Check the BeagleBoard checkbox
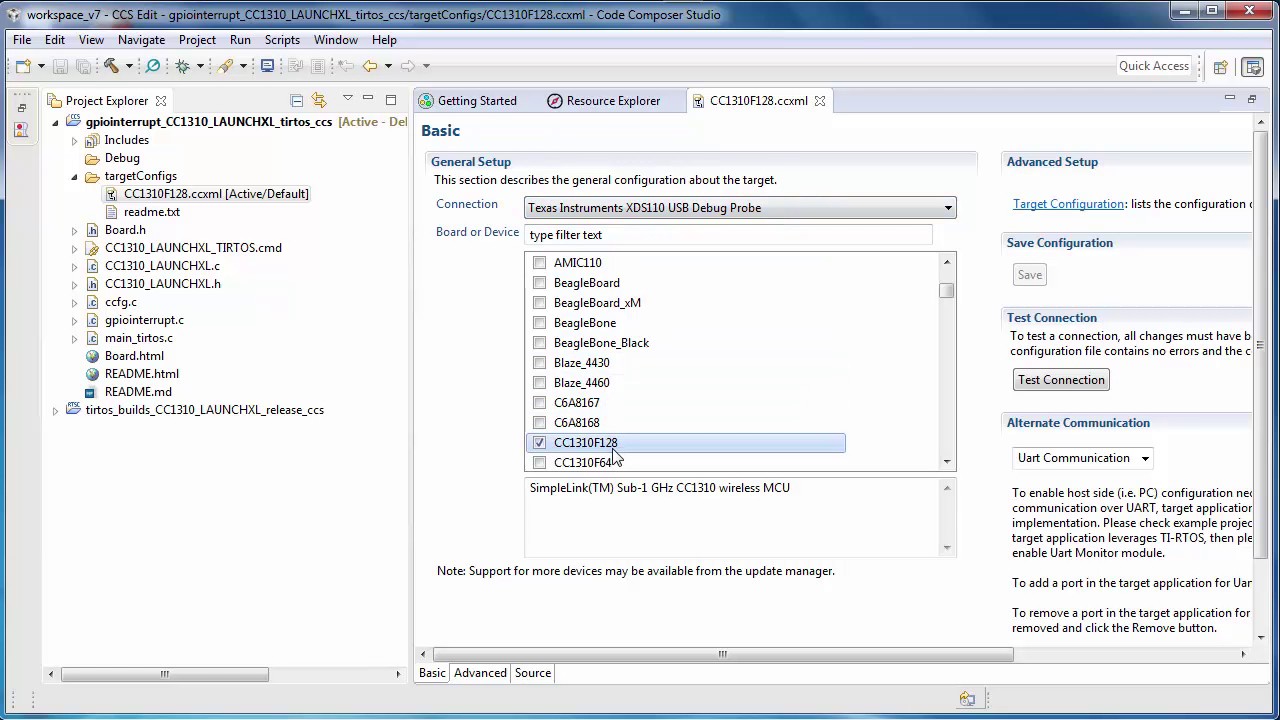Screen dimensions: 1280x720 click(540, 283)
